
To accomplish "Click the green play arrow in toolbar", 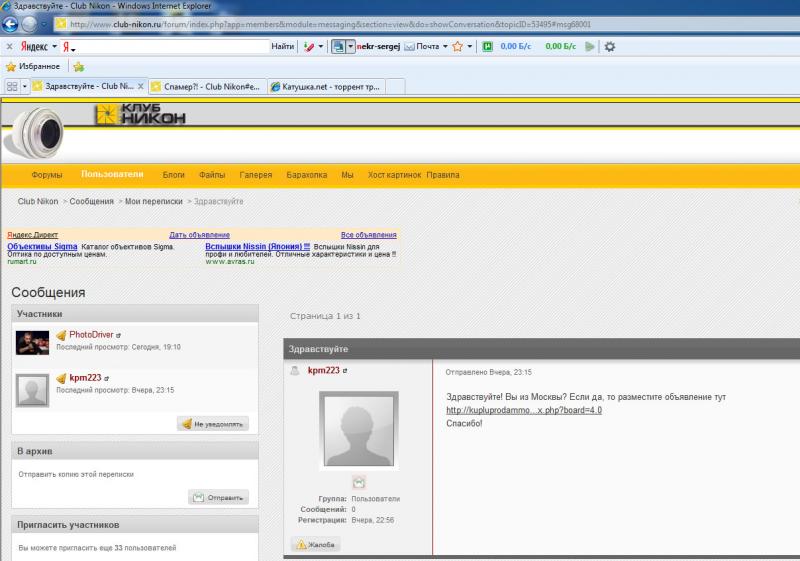I will [x=590, y=46].
